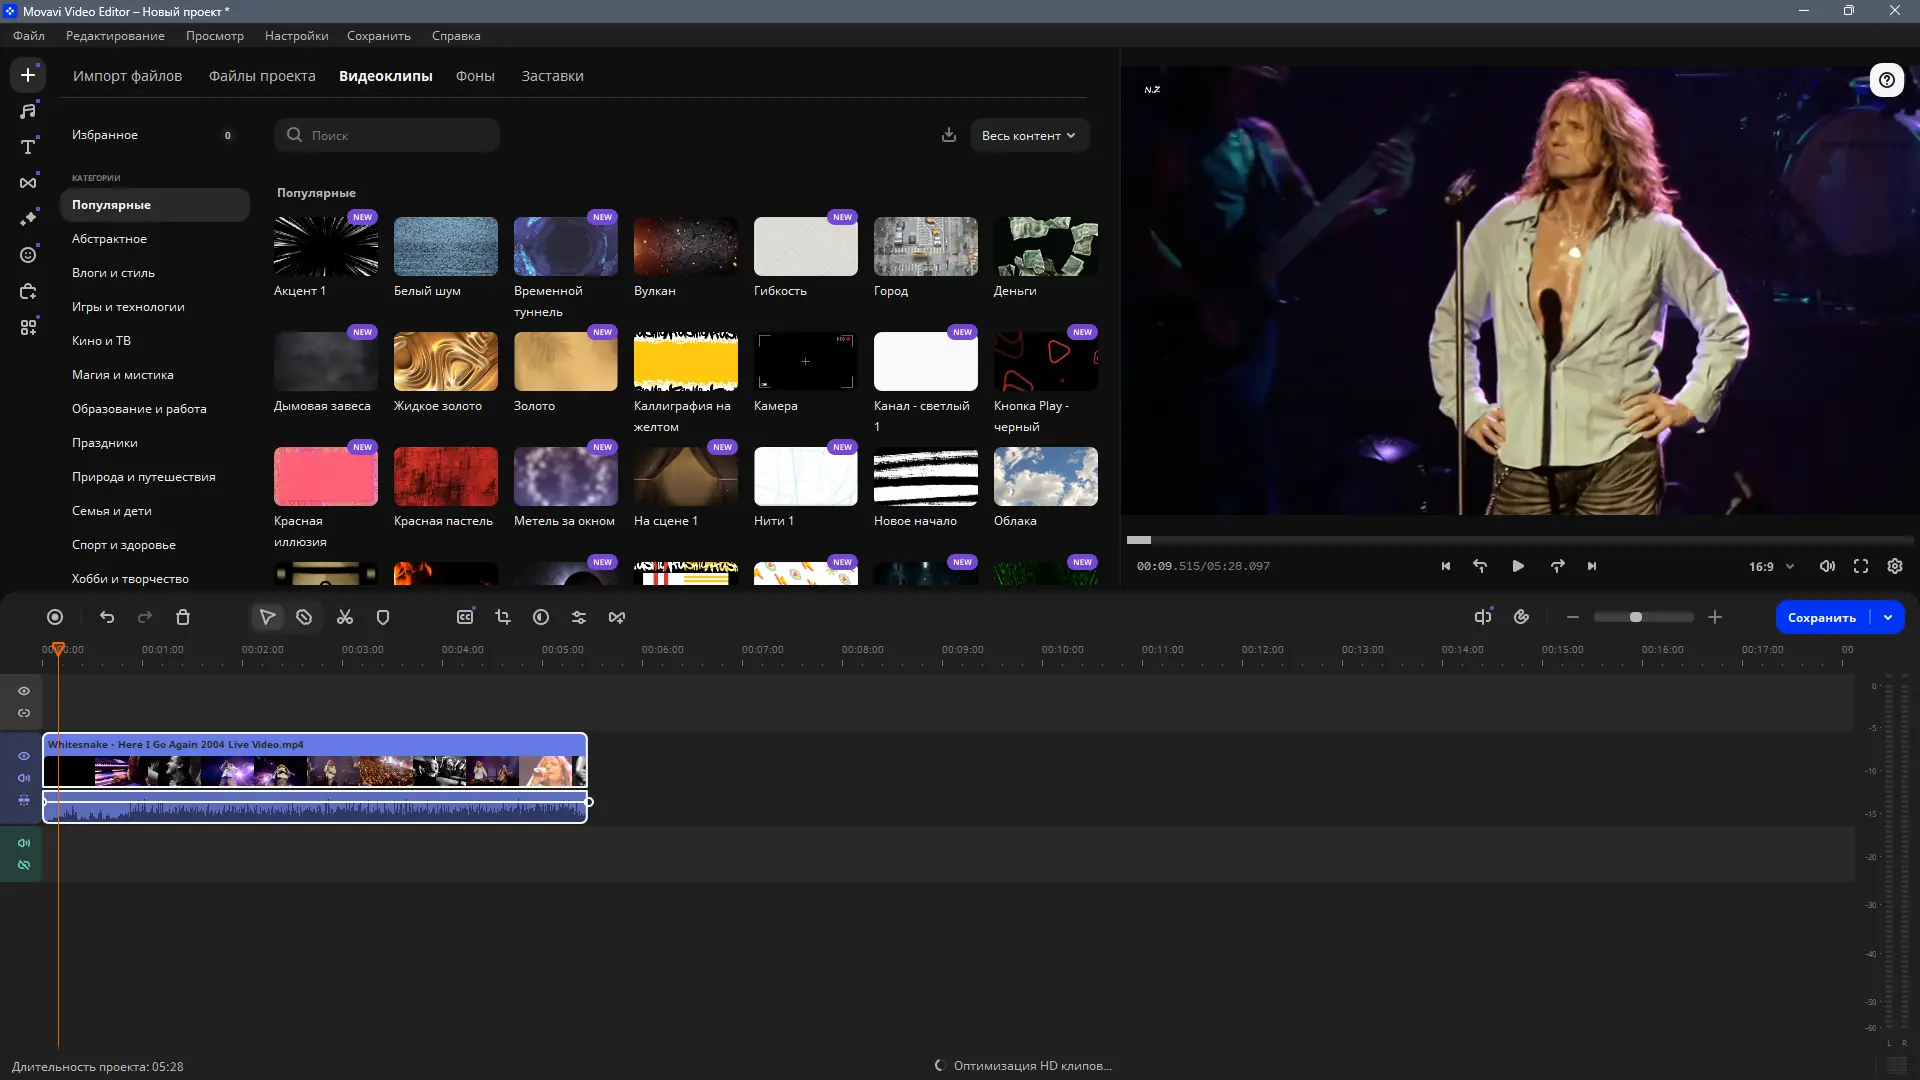Select the scissors cut tool

coord(345,618)
